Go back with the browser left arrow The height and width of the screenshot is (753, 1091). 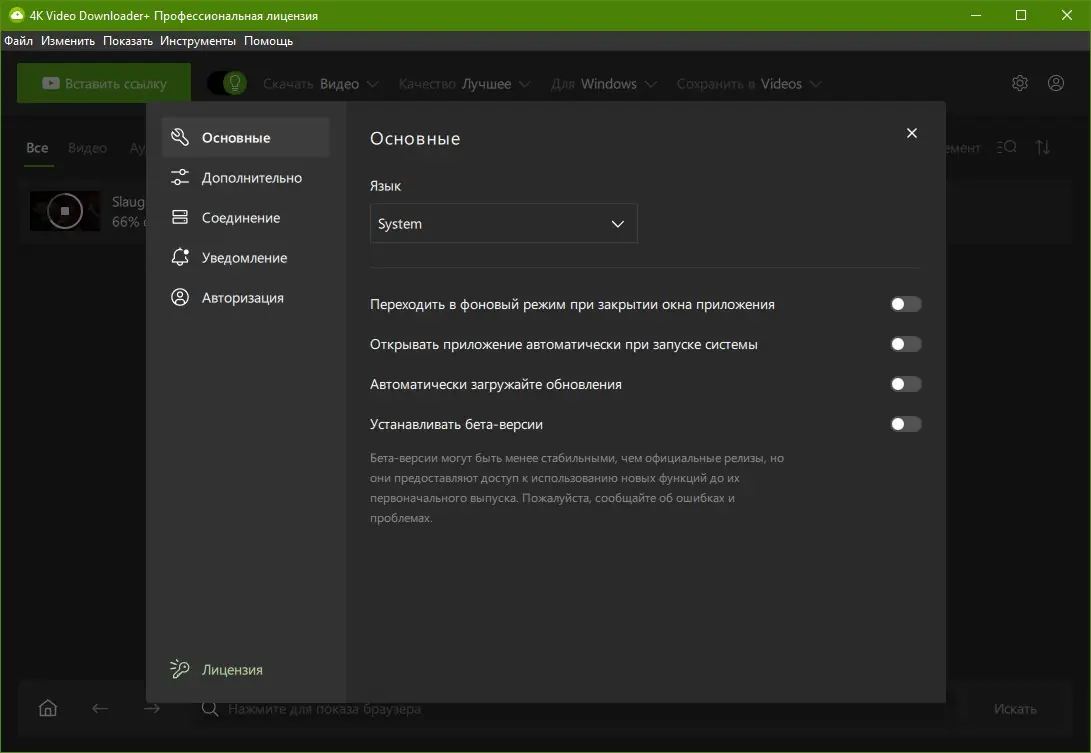(99, 708)
